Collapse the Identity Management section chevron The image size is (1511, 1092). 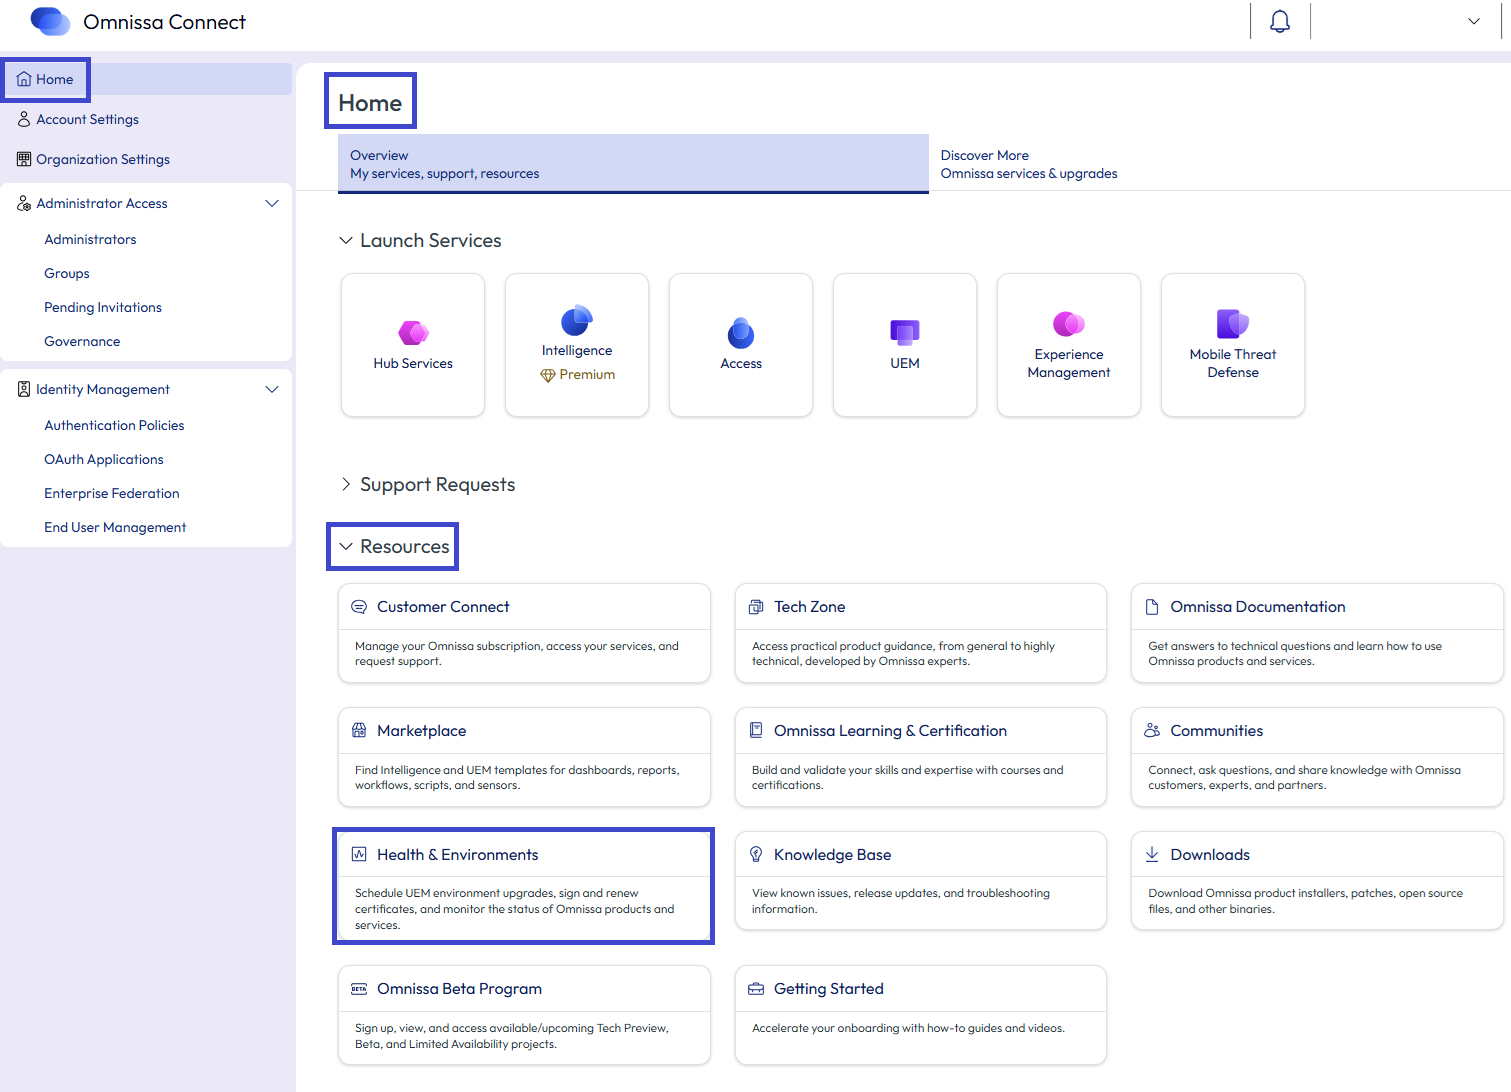(271, 389)
